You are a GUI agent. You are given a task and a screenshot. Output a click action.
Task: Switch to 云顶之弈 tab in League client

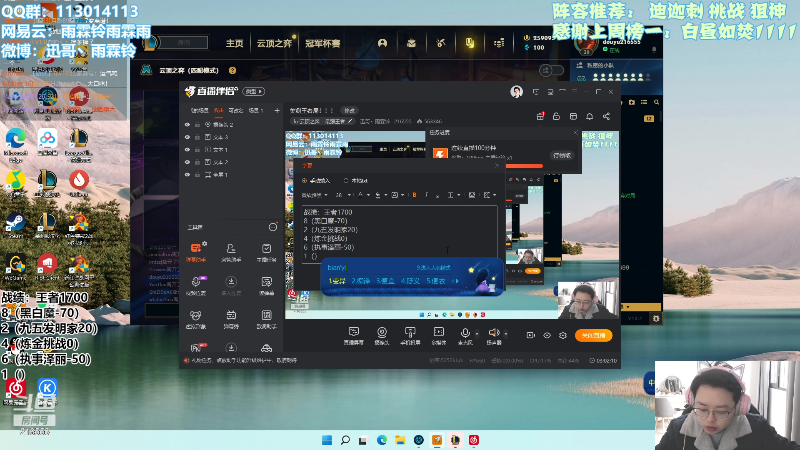[x=274, y=43]
